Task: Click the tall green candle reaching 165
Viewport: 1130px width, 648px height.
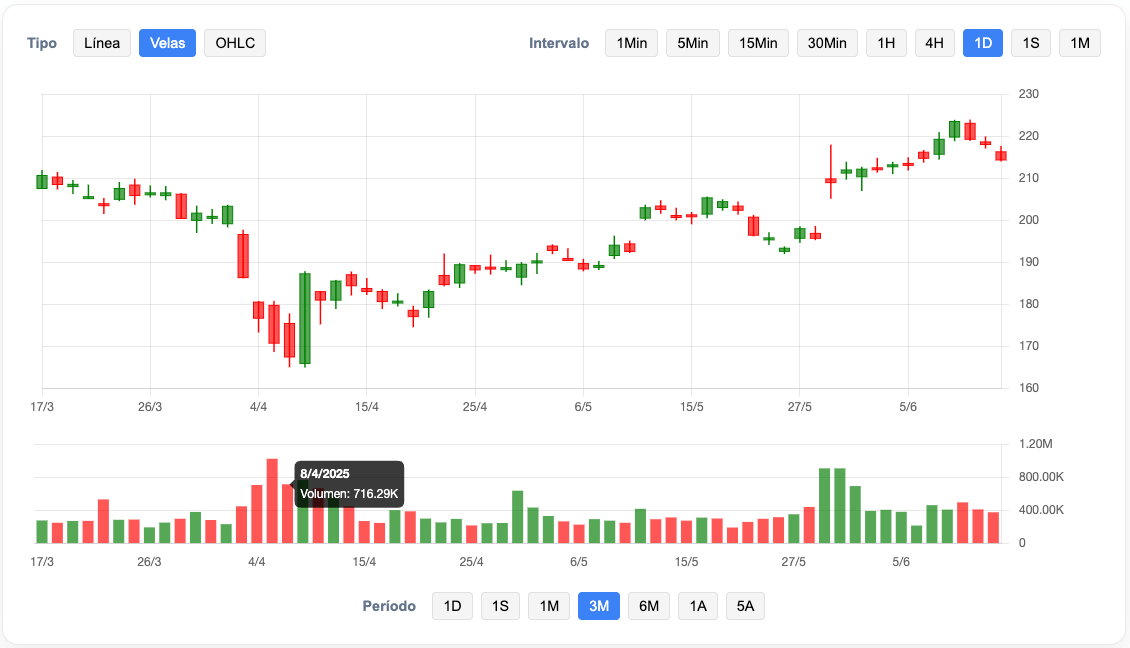Action: click(305, 318)
